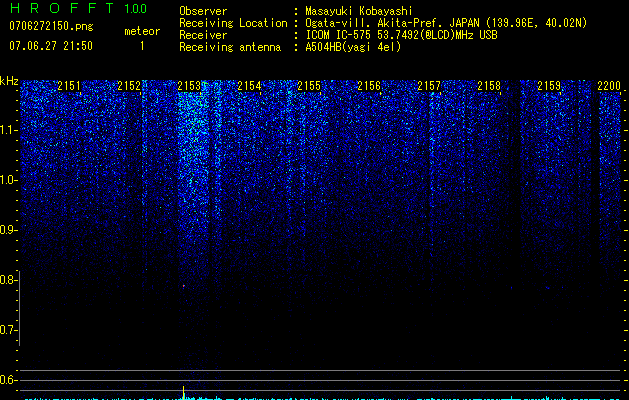The image size is (629, 400).
Task: Click the 1.0 kHz axis label
Action: point(8,180)
